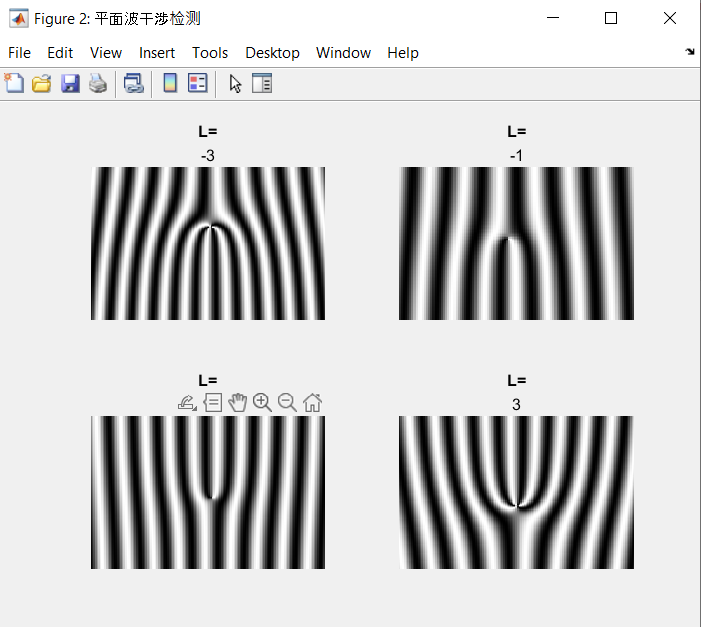The image size is (701, 627).
Task: Restore view with the Home icon
Action: click(312, 402)
